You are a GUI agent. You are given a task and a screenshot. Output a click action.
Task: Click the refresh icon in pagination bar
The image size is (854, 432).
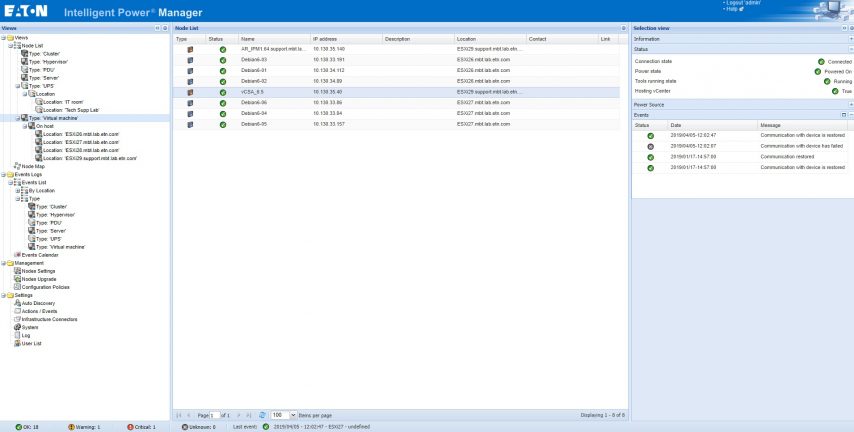click(262, 414)
